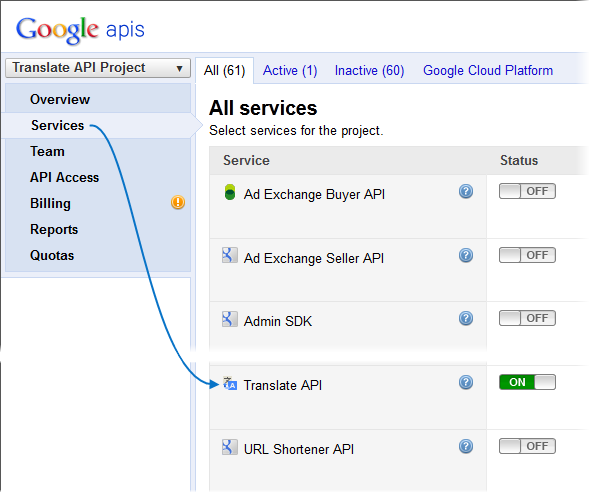Viewport: 590px width, 493px height.
Task: Open Quotas in the sidebar
Action: point(52,255)
